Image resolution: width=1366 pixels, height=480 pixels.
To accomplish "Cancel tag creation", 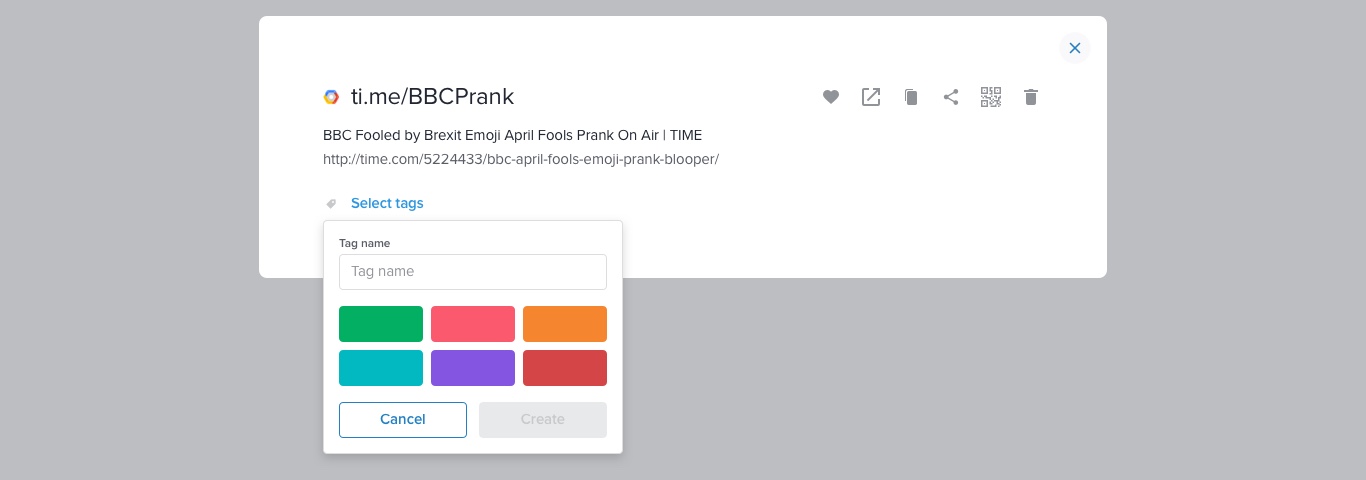I will [x=403, y=420].
